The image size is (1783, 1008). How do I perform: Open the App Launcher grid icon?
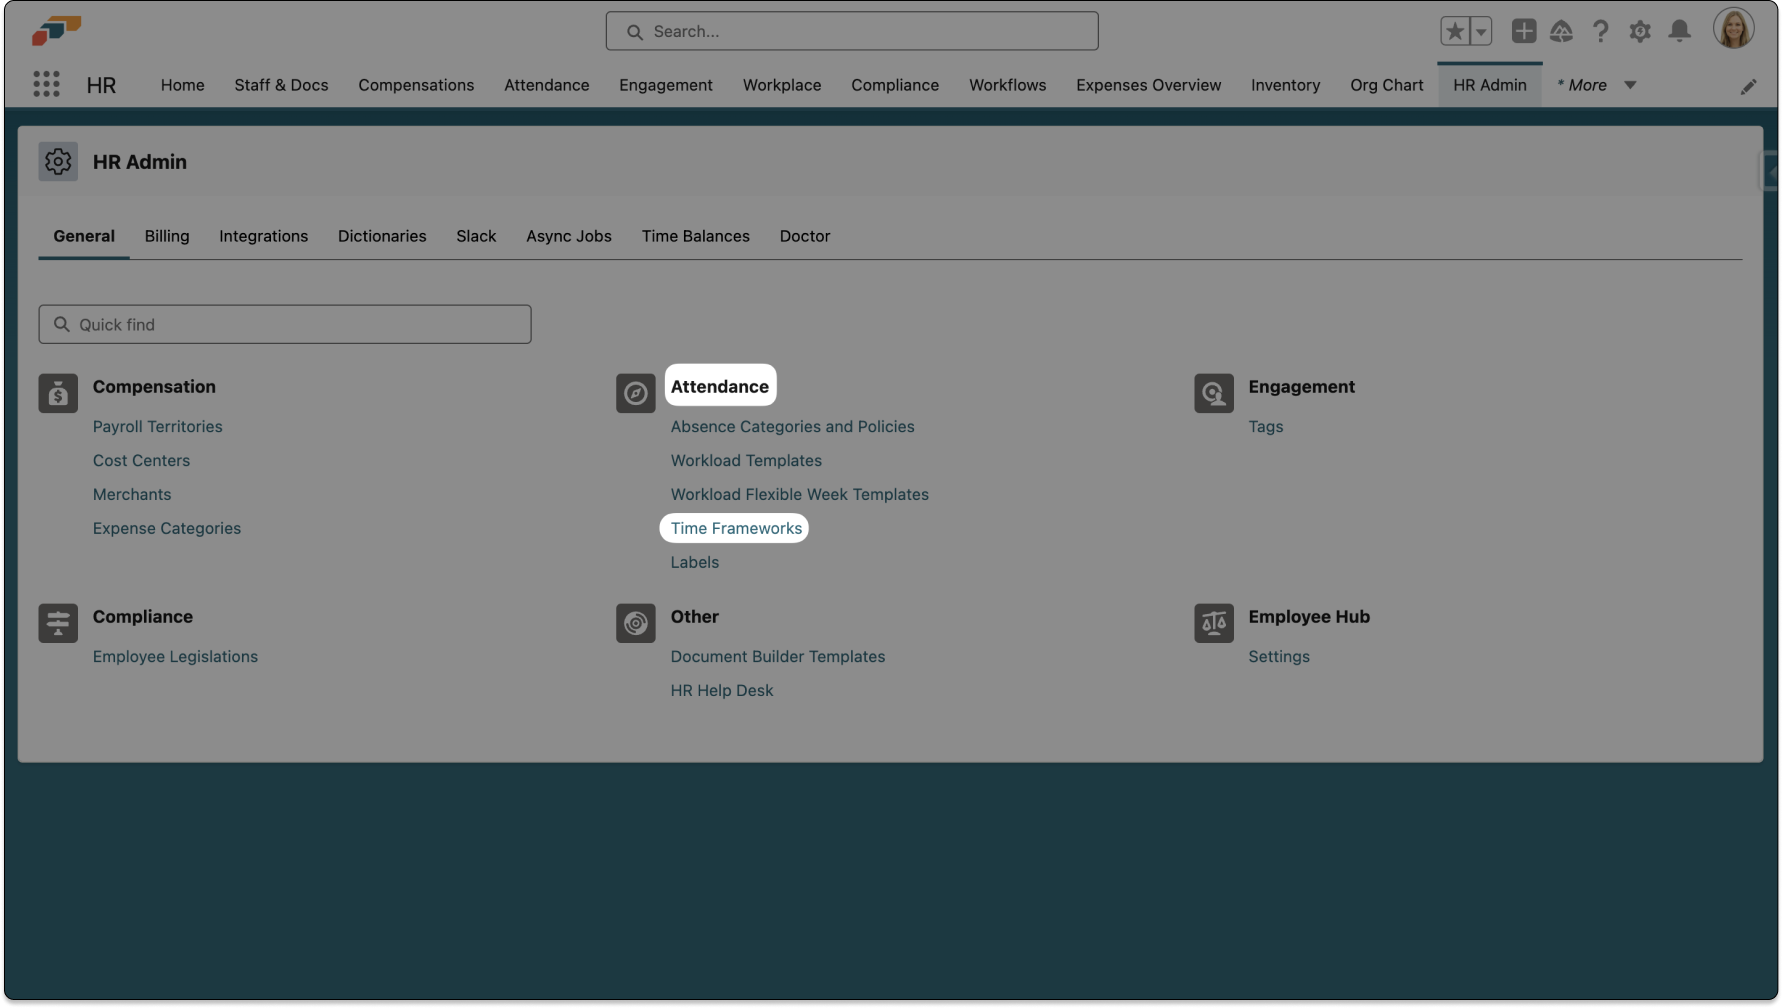[46, 85]
